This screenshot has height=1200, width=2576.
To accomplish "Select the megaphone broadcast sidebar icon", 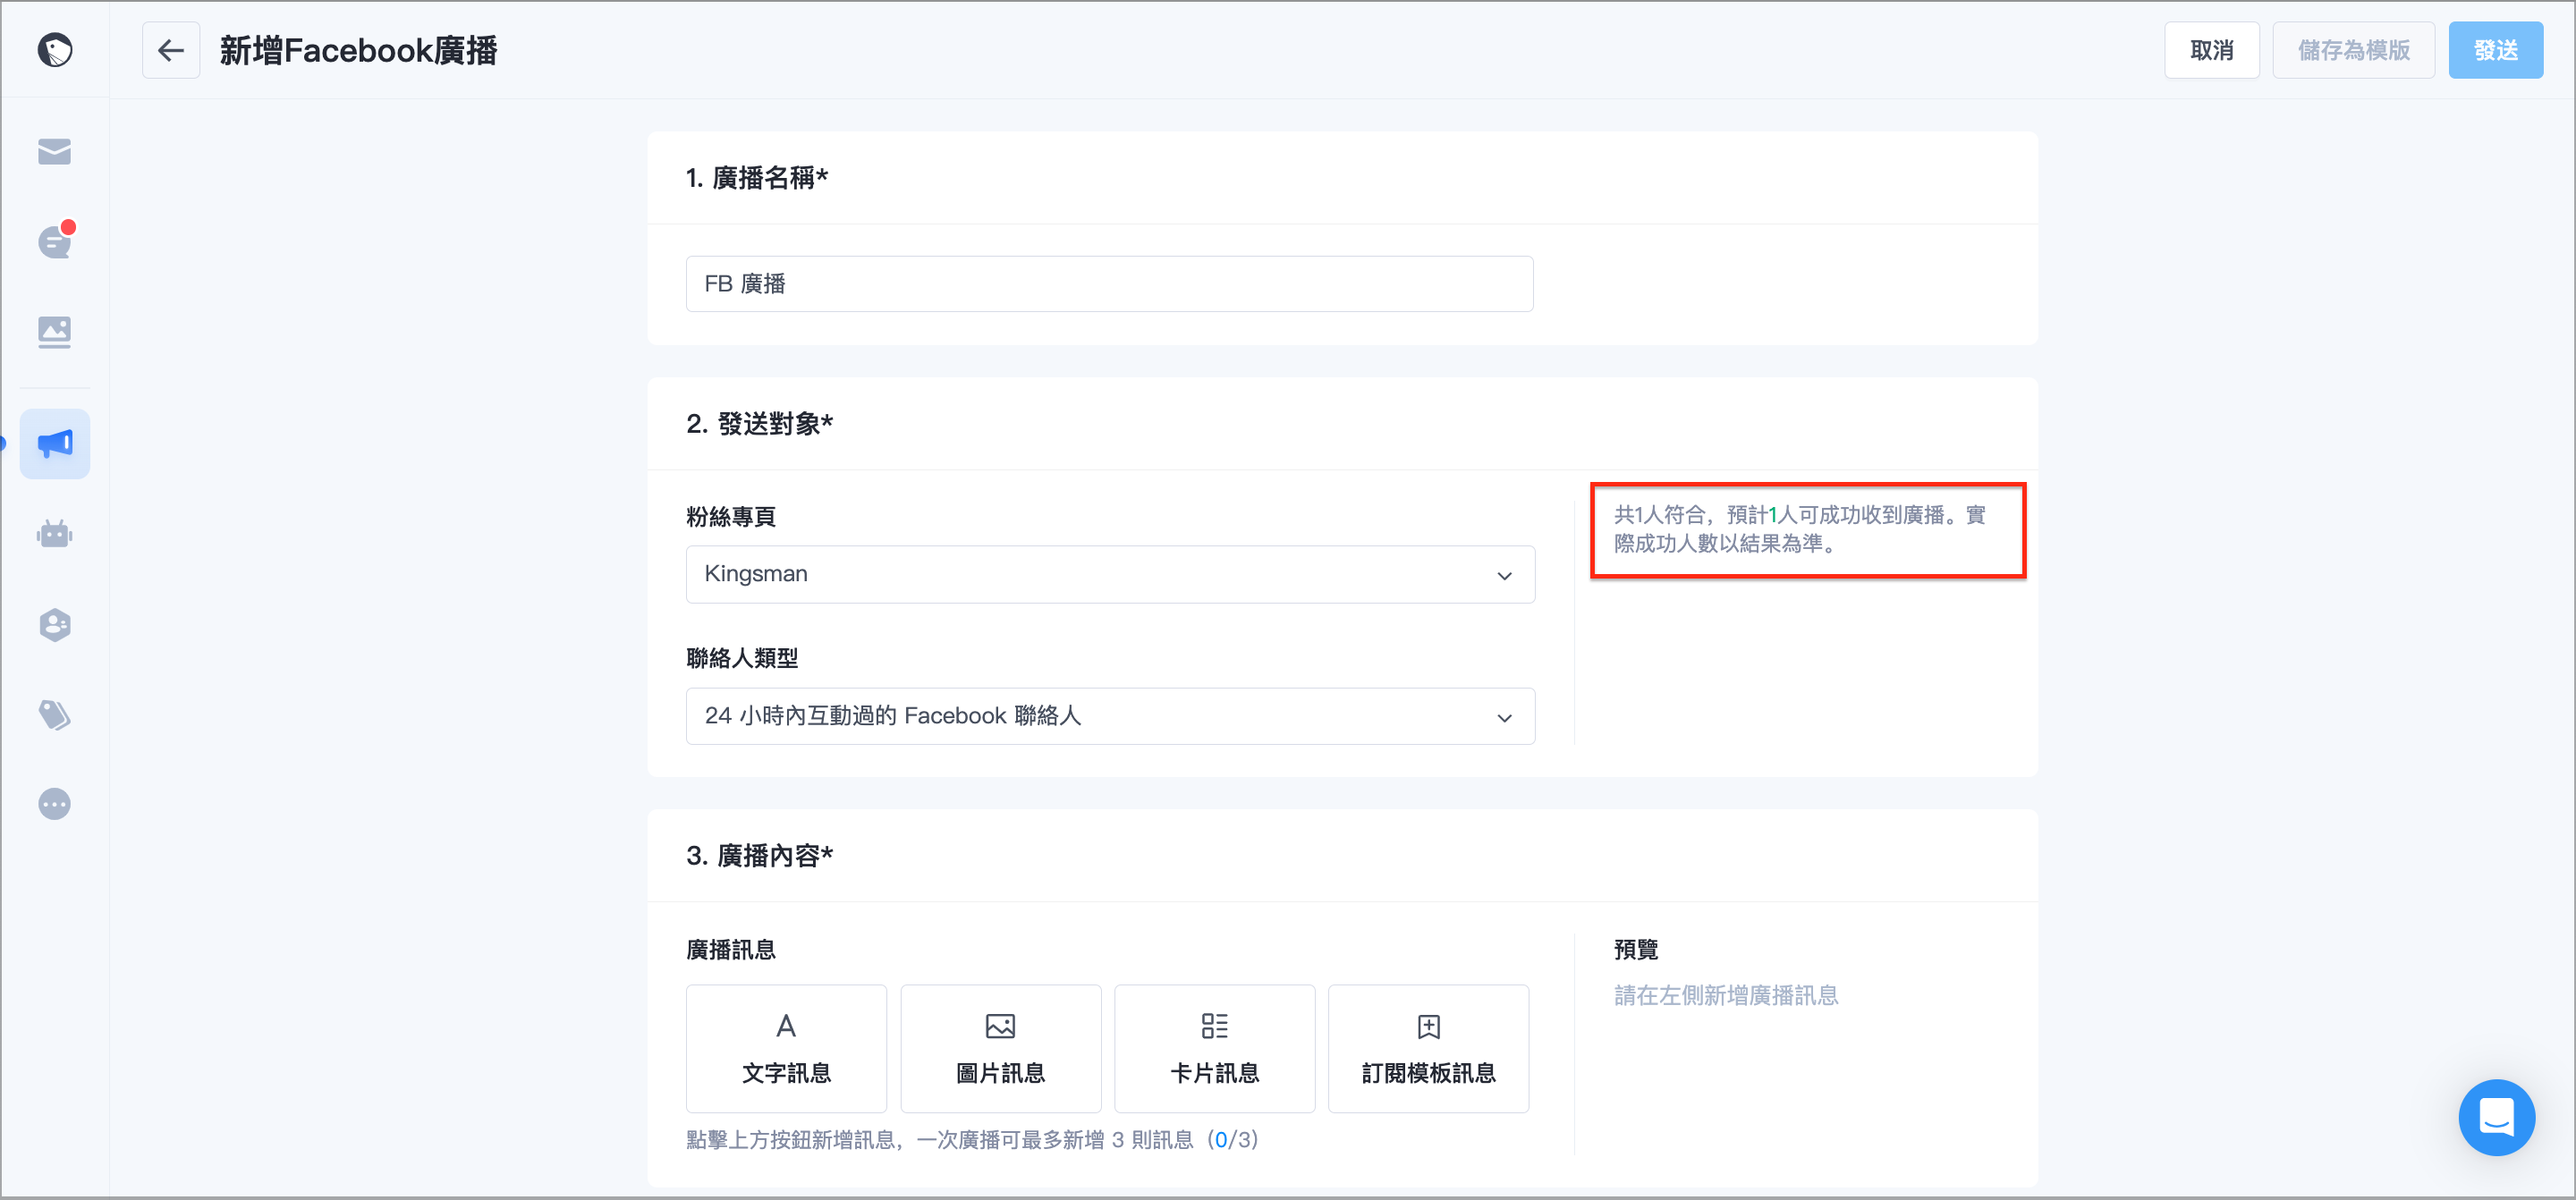I will click(x=55, y=443).
